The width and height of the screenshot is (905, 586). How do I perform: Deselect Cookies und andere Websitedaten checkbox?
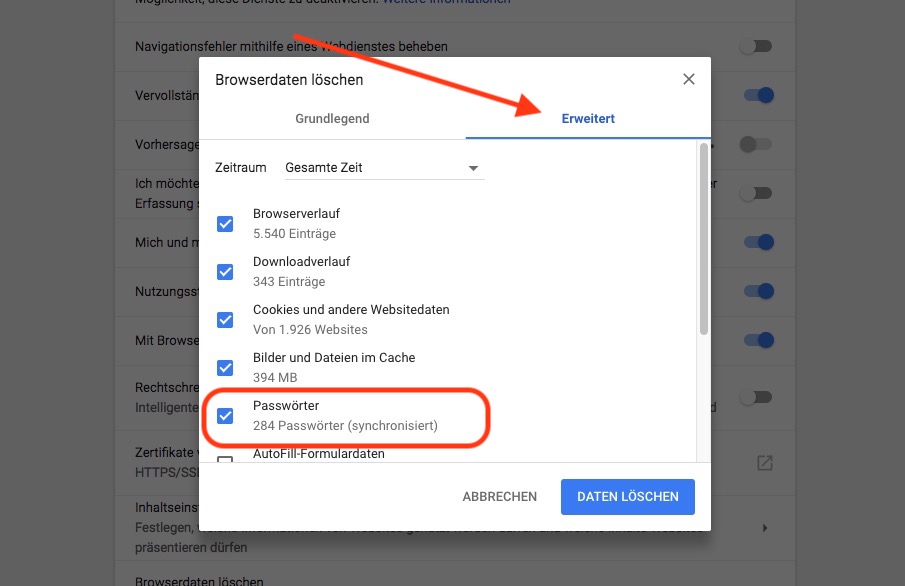pos(225,320)
